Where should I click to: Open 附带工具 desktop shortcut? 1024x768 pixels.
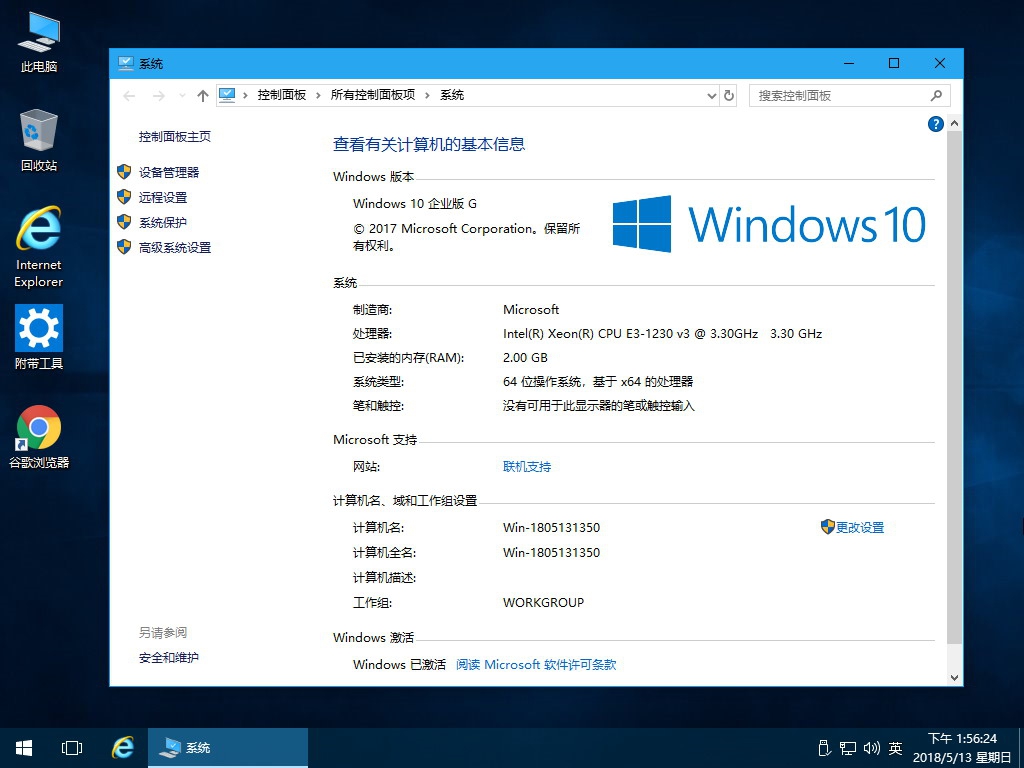pyautogui.click(x=39, y=337)
